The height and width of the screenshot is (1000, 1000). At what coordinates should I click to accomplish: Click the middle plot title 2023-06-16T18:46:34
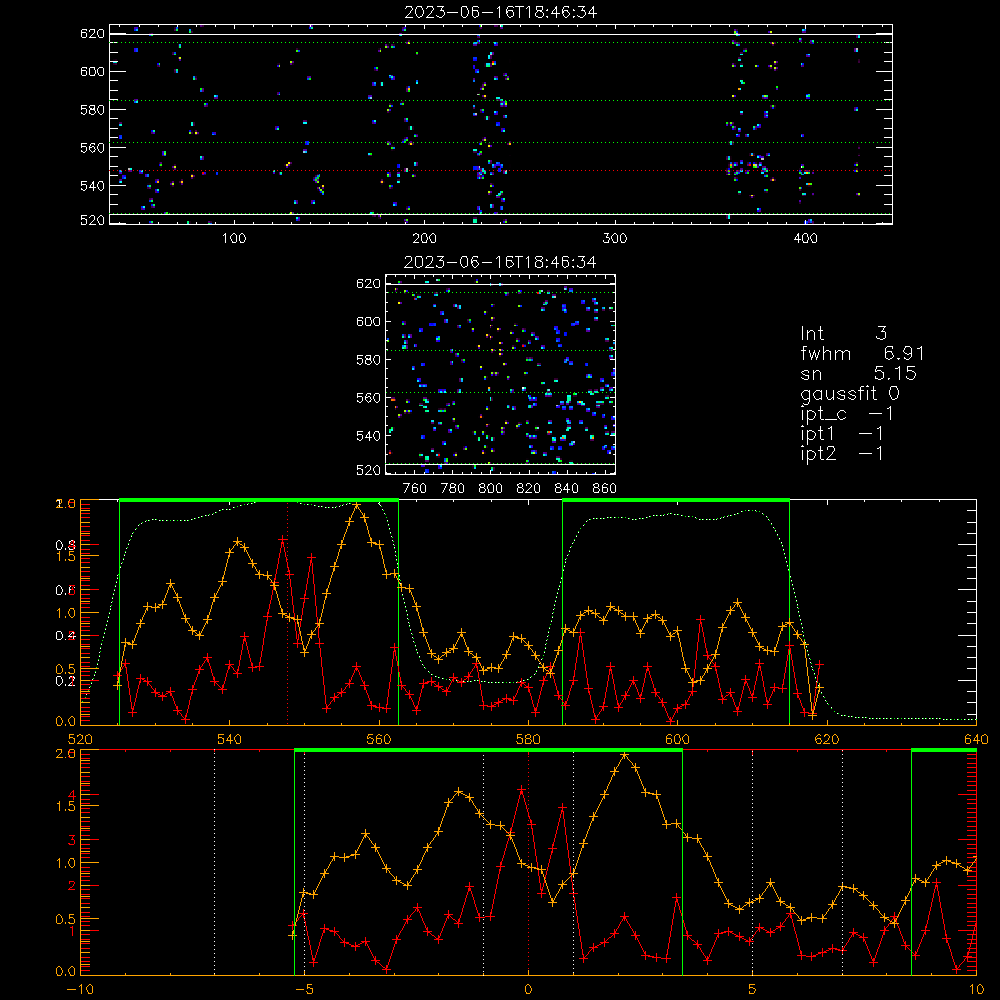(500, 262)
